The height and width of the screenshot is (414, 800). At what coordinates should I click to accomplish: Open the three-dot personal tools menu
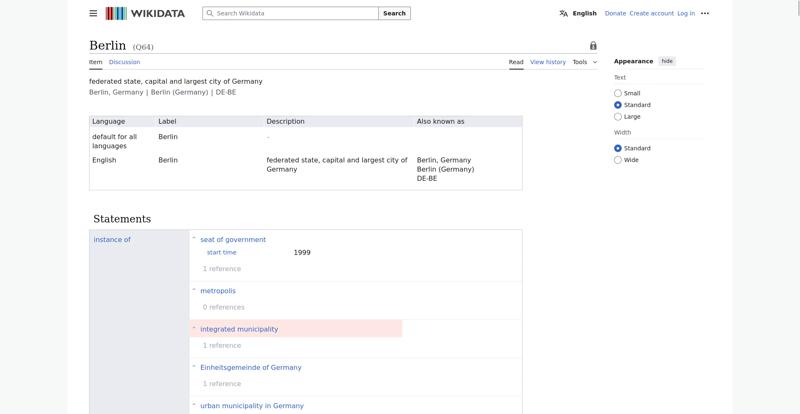pyautogui.click(x=705, y=13)
